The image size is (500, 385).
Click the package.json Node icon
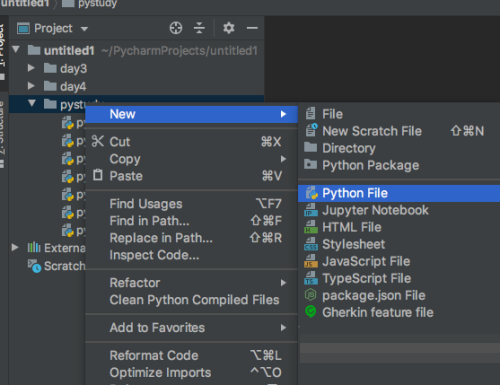(311, 295)
